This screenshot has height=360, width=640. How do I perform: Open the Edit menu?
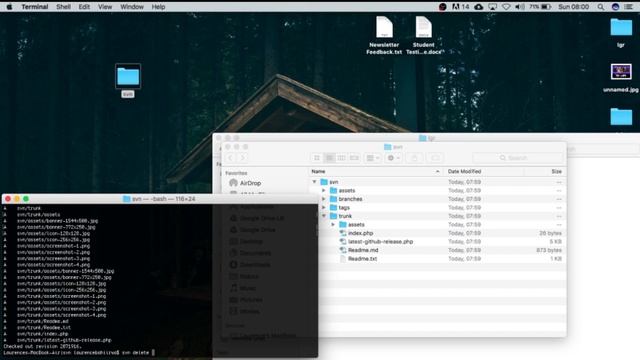point(84,7)
